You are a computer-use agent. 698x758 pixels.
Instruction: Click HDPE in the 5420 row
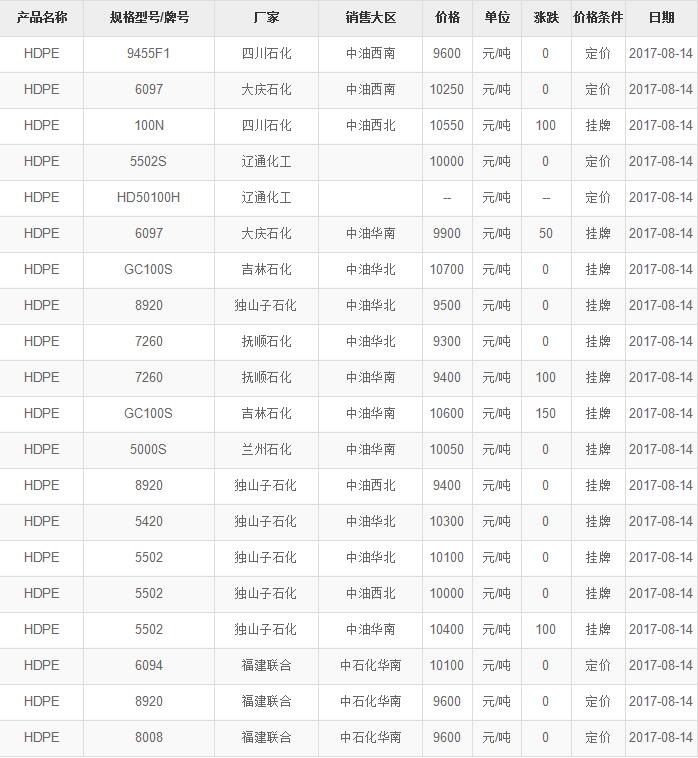(42, 522)
